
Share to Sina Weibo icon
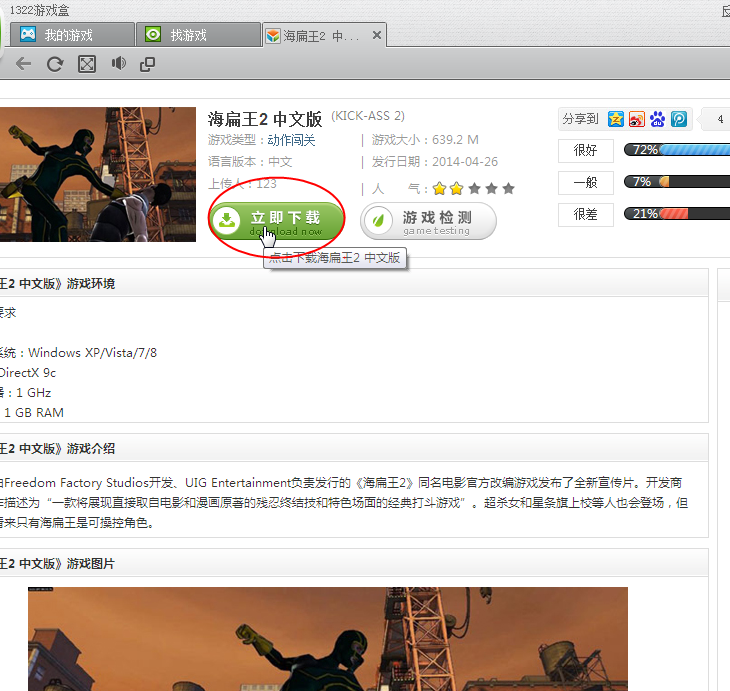coord(636,119)
